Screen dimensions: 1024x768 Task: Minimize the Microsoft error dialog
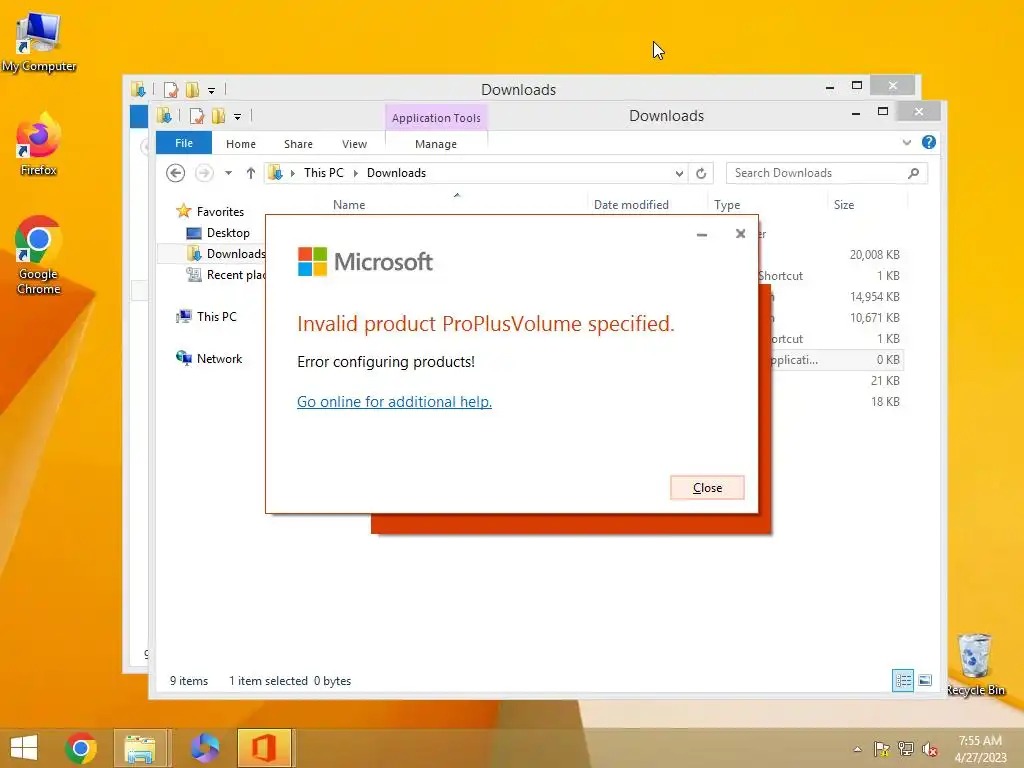pyautogui.click(x=702, y=234)
